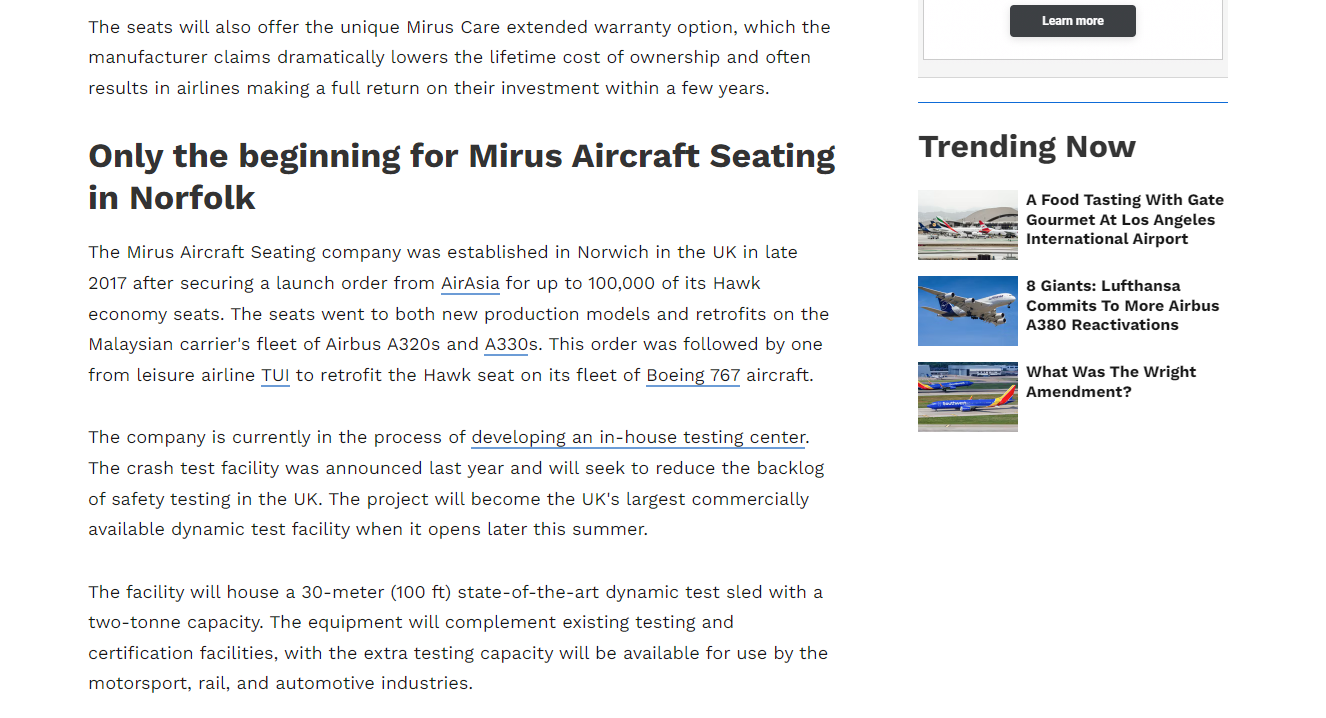This screenshot has width=1326, height=718.
Task: Click the paragraph about Norwich establishment
Action: coord(459,314)
